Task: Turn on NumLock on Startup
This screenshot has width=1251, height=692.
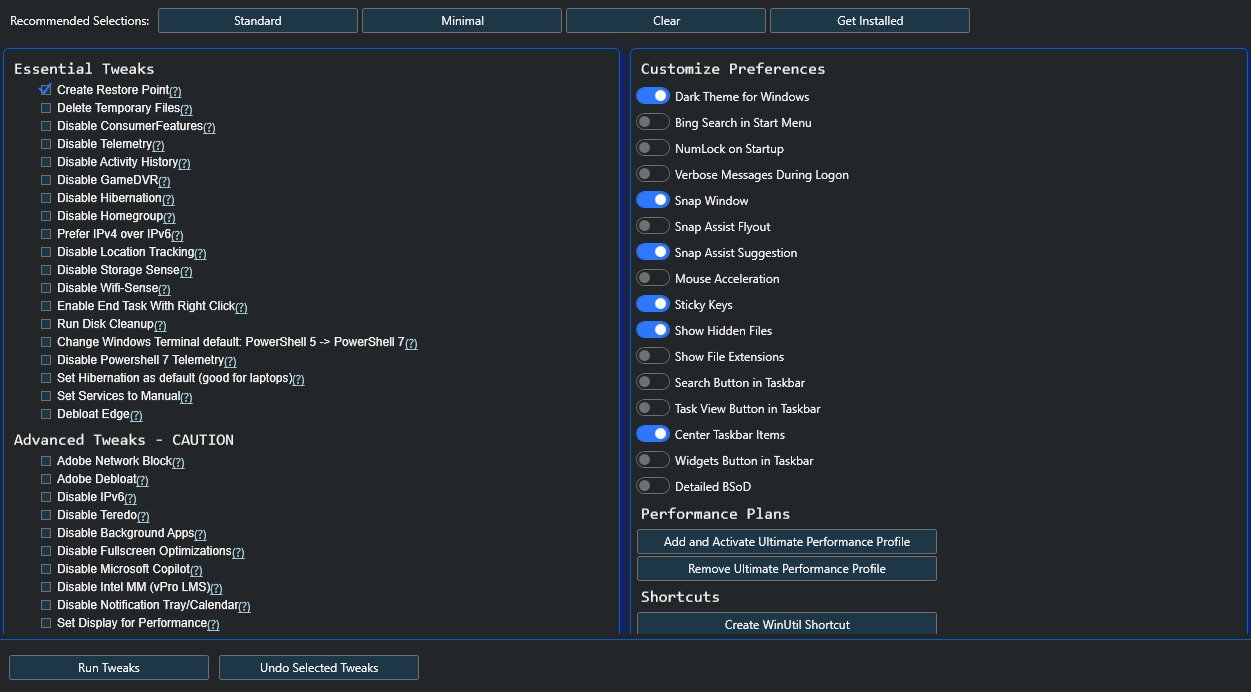Action: (x=653, y=148)
